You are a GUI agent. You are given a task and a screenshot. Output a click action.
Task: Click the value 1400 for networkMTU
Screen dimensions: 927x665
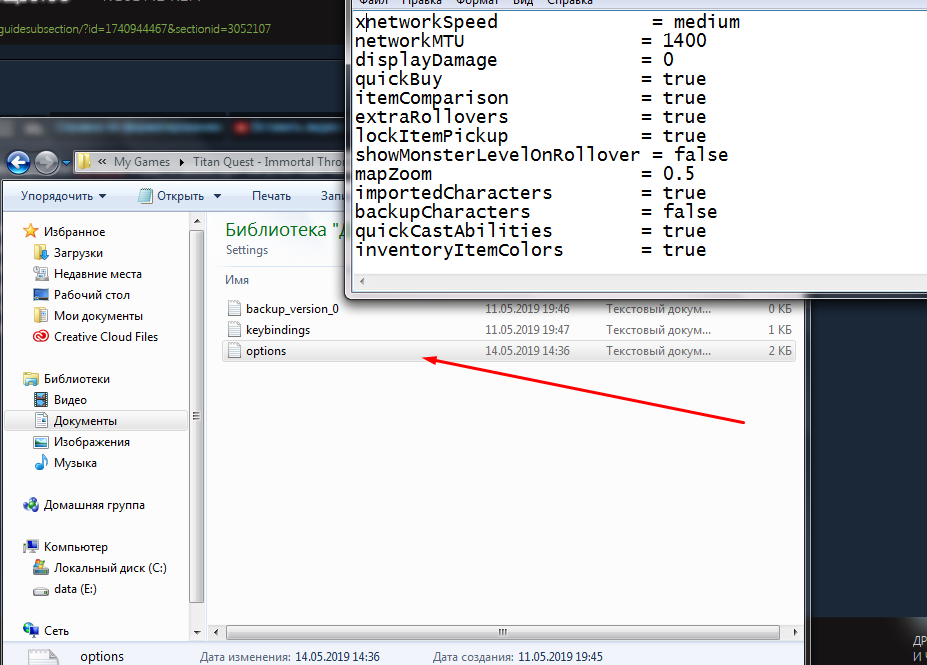[x=685, y=41]
